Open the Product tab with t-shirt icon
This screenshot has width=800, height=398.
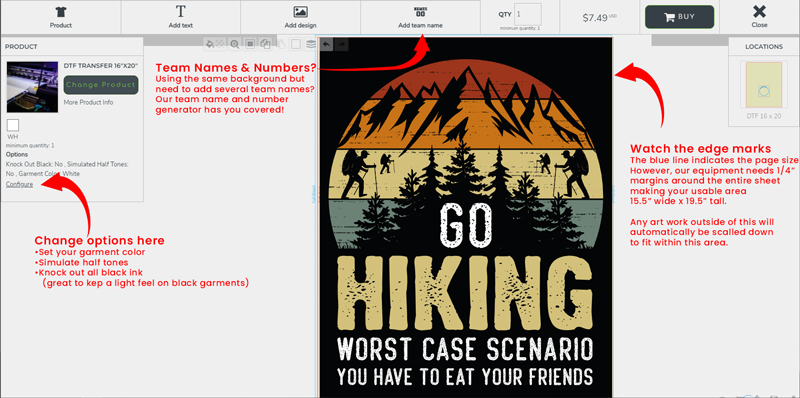tap(61, 17)
